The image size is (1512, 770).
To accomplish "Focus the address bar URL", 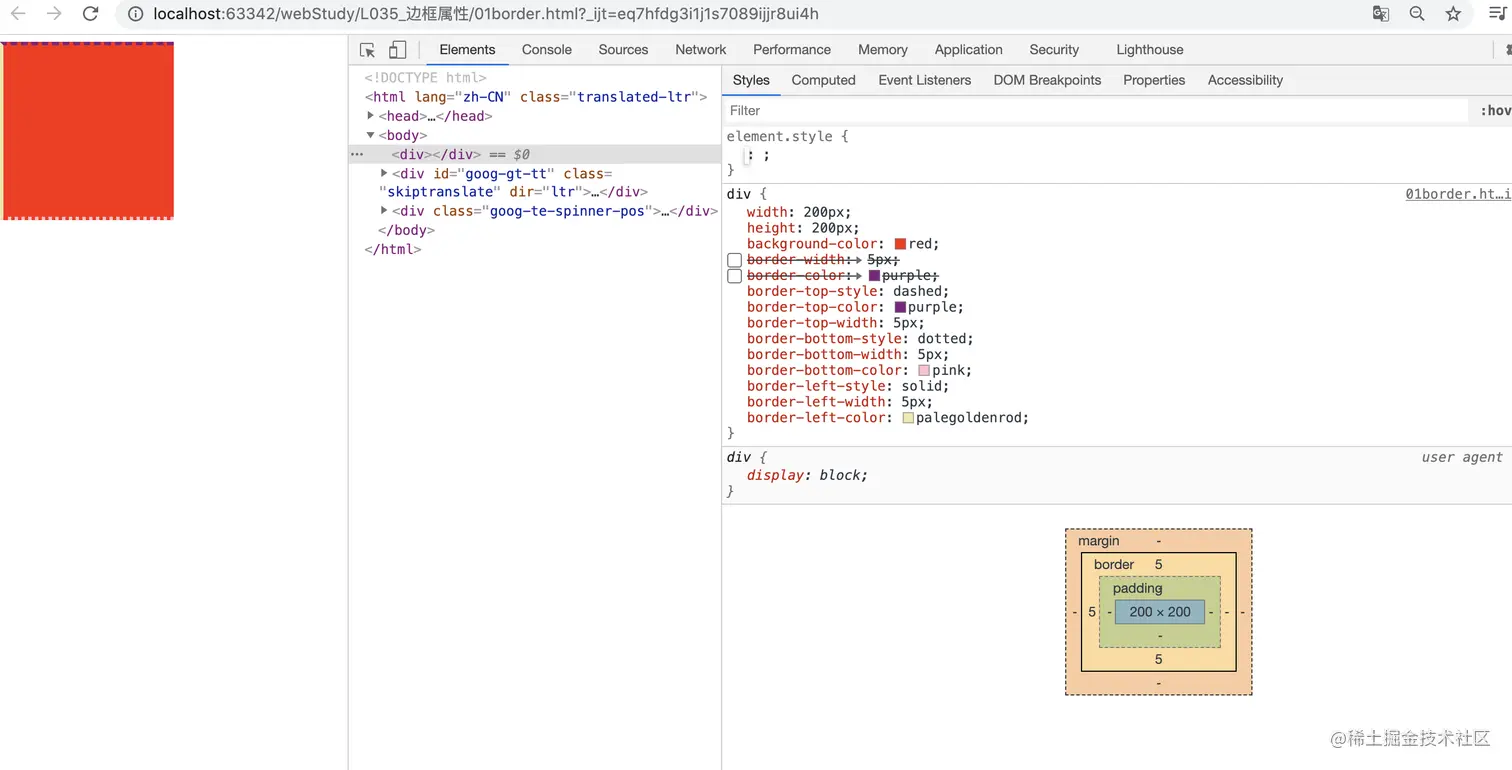I will coord(485,14).
